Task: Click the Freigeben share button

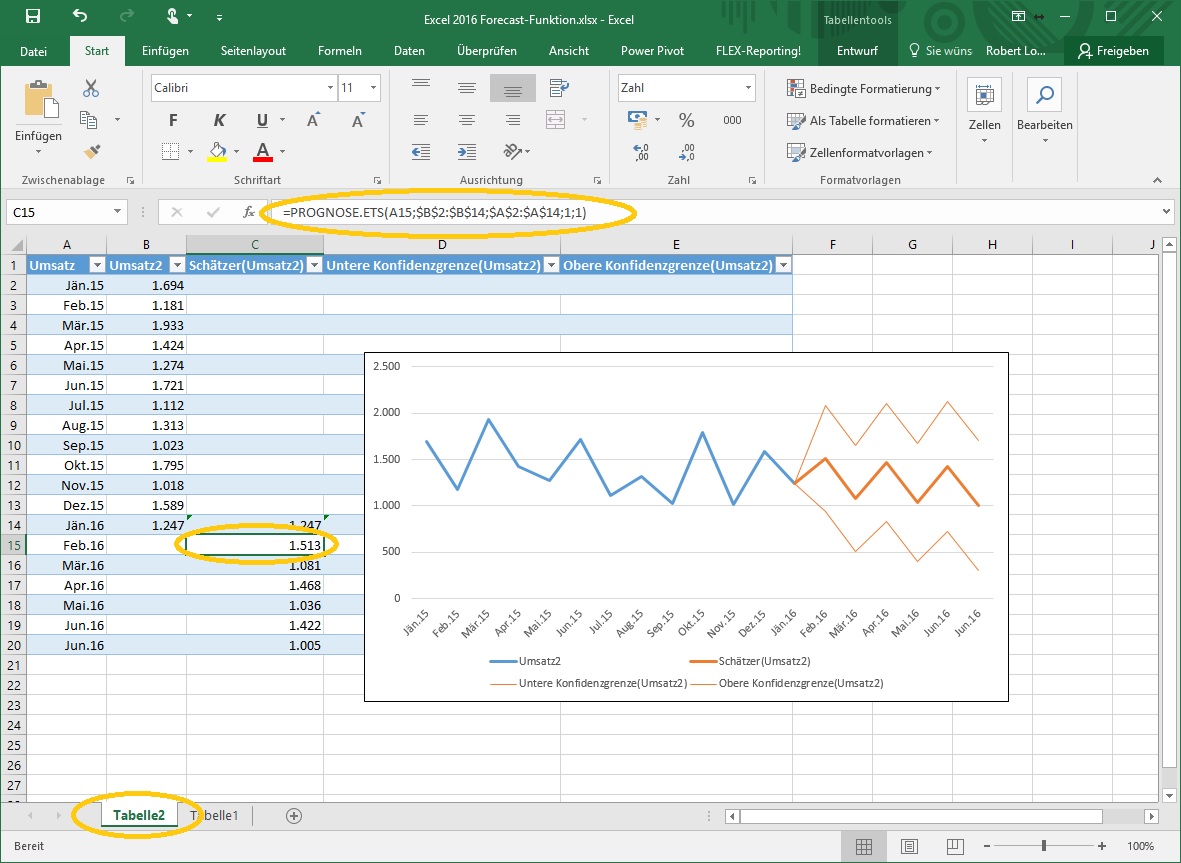Action: click(x=1114, y=51)
